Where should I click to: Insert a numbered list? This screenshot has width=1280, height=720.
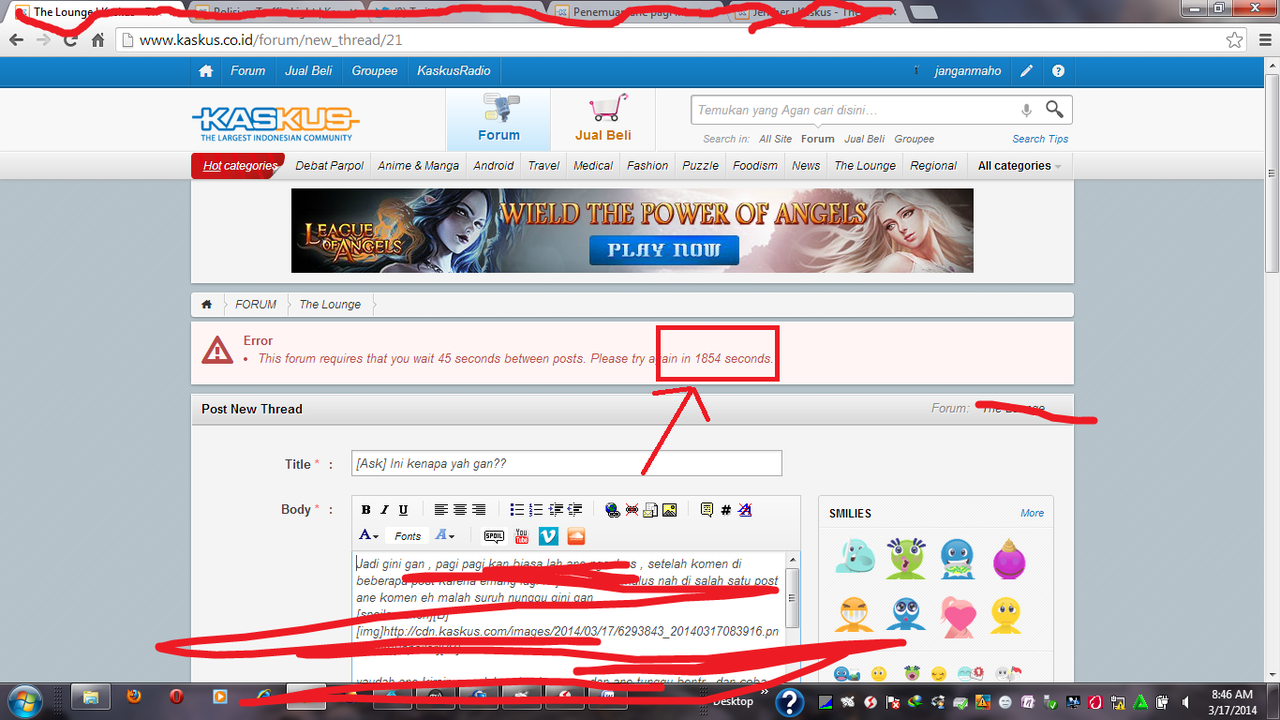536,510
